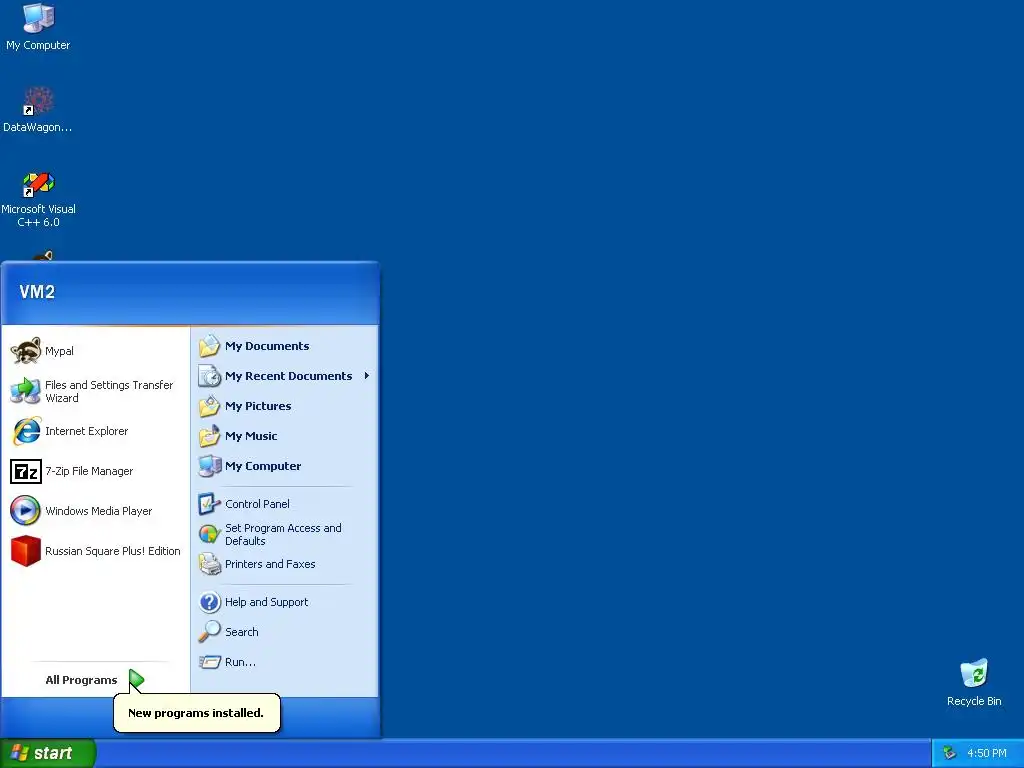Click Files and Settings Transfer Wizard text
The width and height of the screenshot is (1024, 768).
click(108, 391)
